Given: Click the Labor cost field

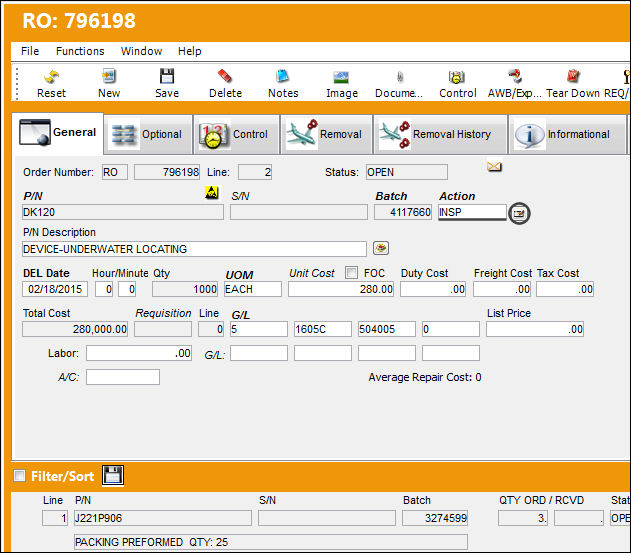Looking at the screenshot, I should [139, 353].
